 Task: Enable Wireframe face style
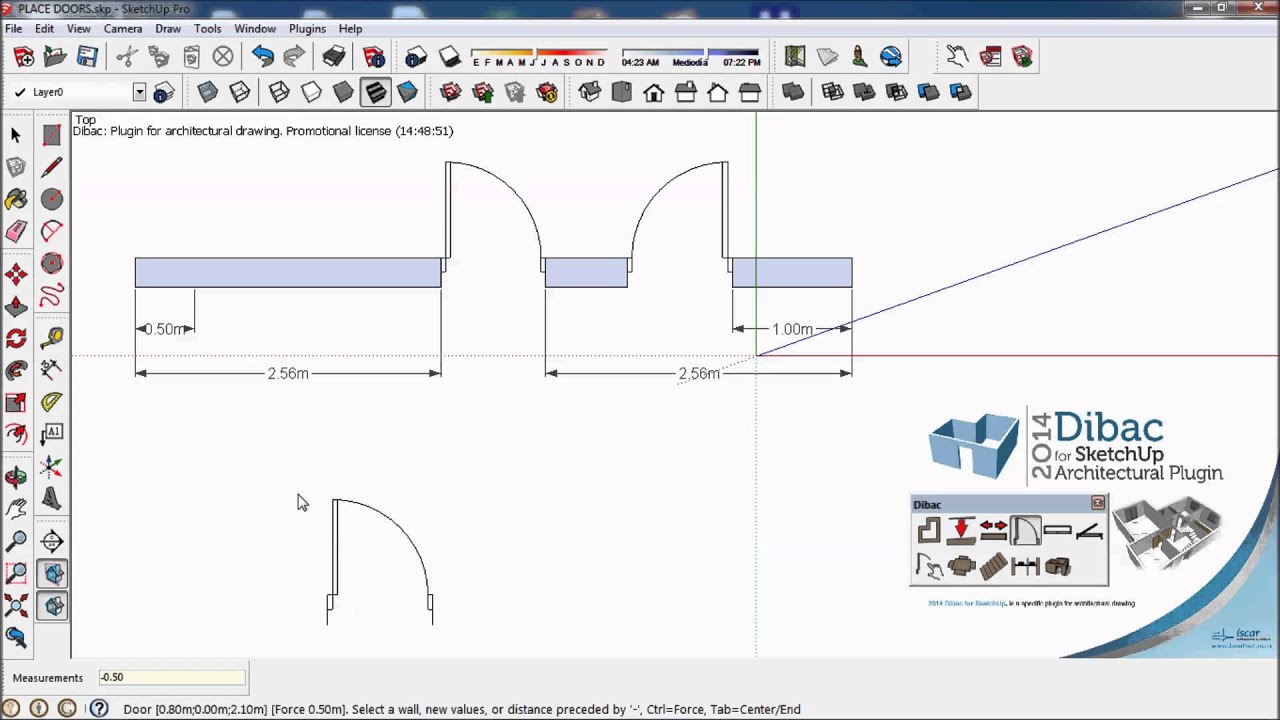(x=279, y=92)
